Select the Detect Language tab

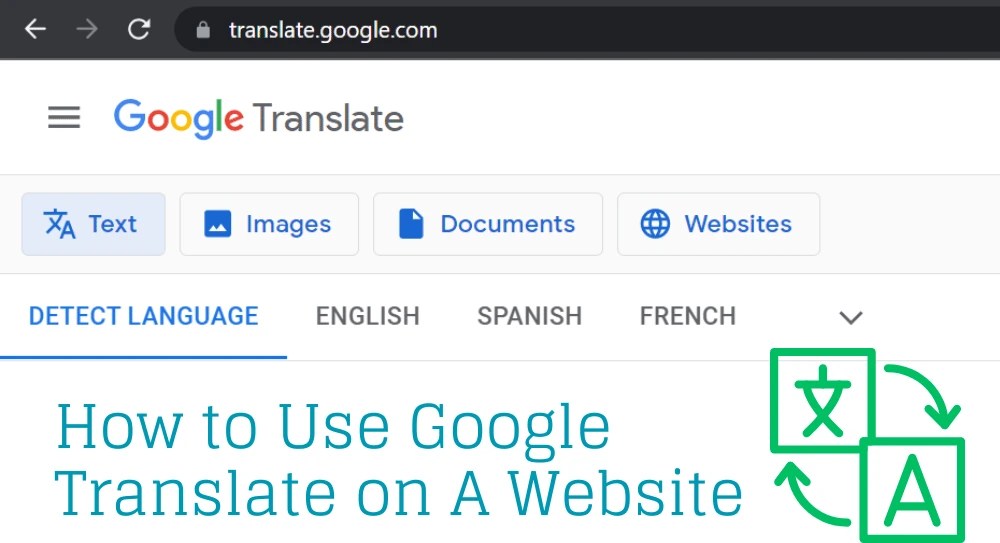click(x=143, y=316)
